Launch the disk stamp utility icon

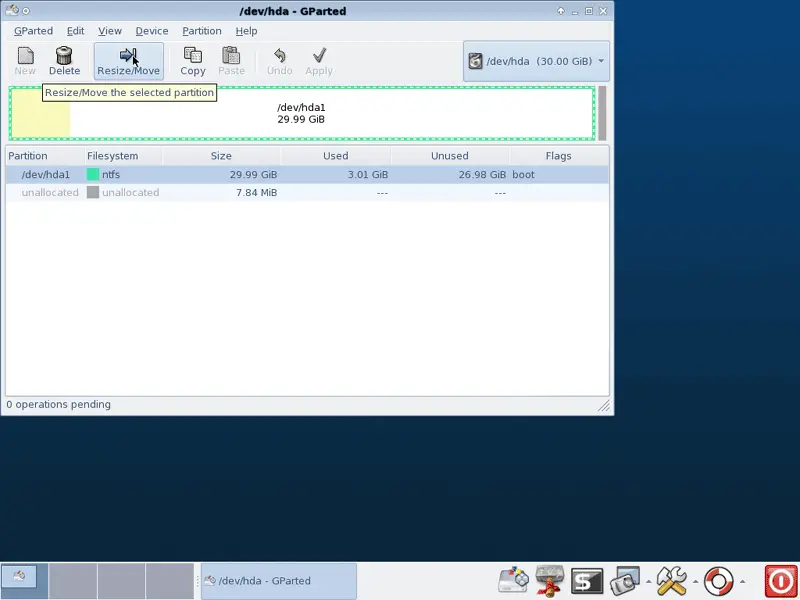point(549,580)
